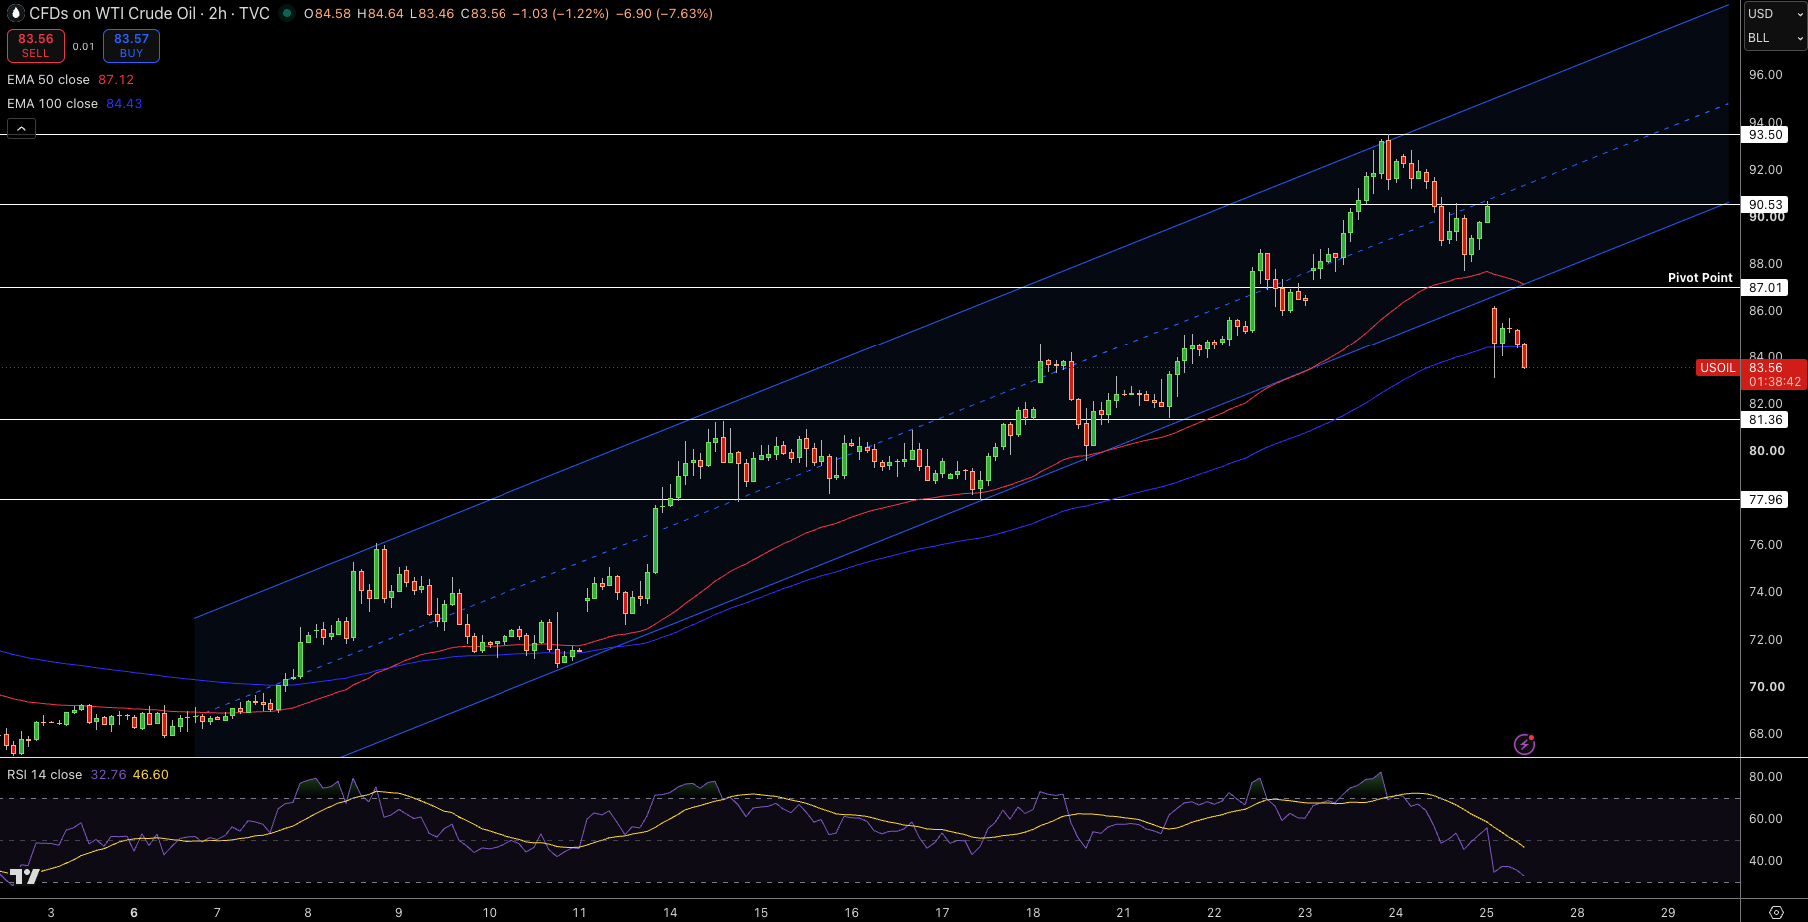Screen dimensions: 1808x922
Task: Click the 14 date on time axis
Action: point(670,912)
